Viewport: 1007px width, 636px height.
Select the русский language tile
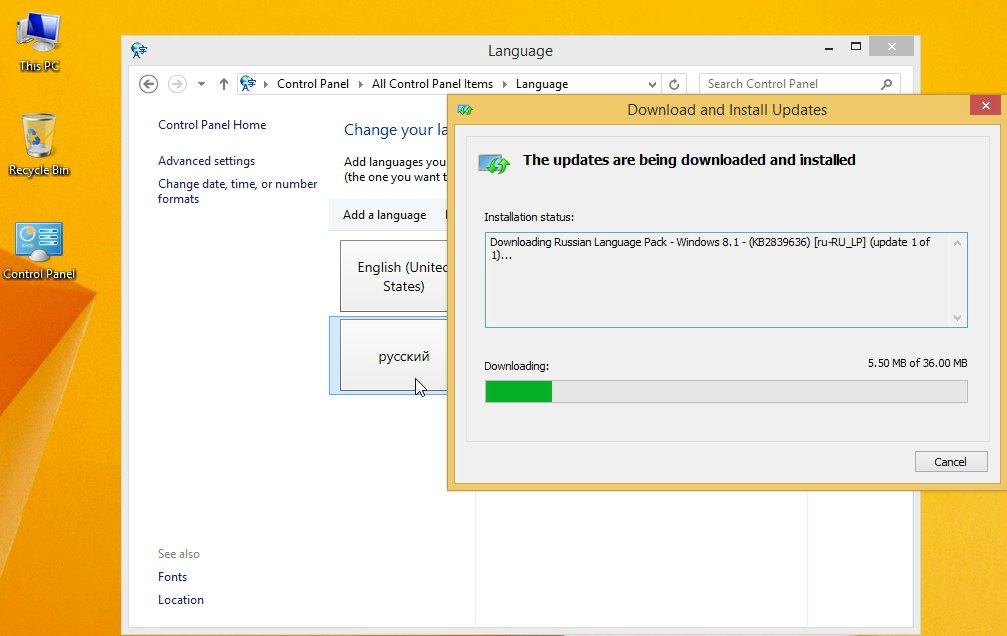click(x=394, y=355)
